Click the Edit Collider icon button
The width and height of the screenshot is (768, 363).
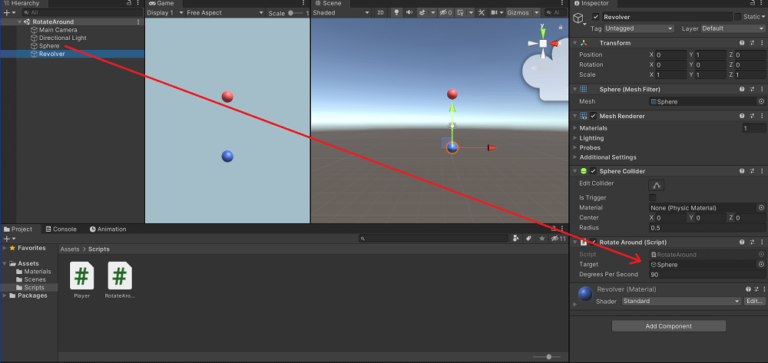656,185
